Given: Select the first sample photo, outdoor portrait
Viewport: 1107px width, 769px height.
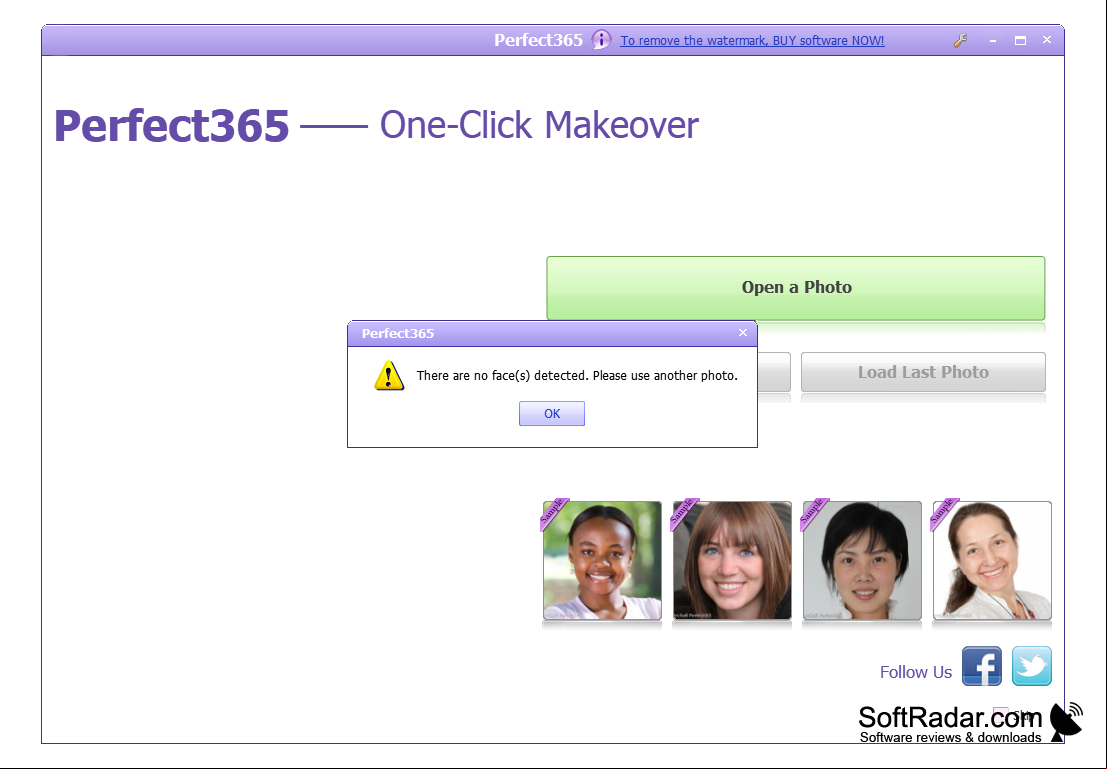Looking at the screenshot, I should [x=602, y=560].
